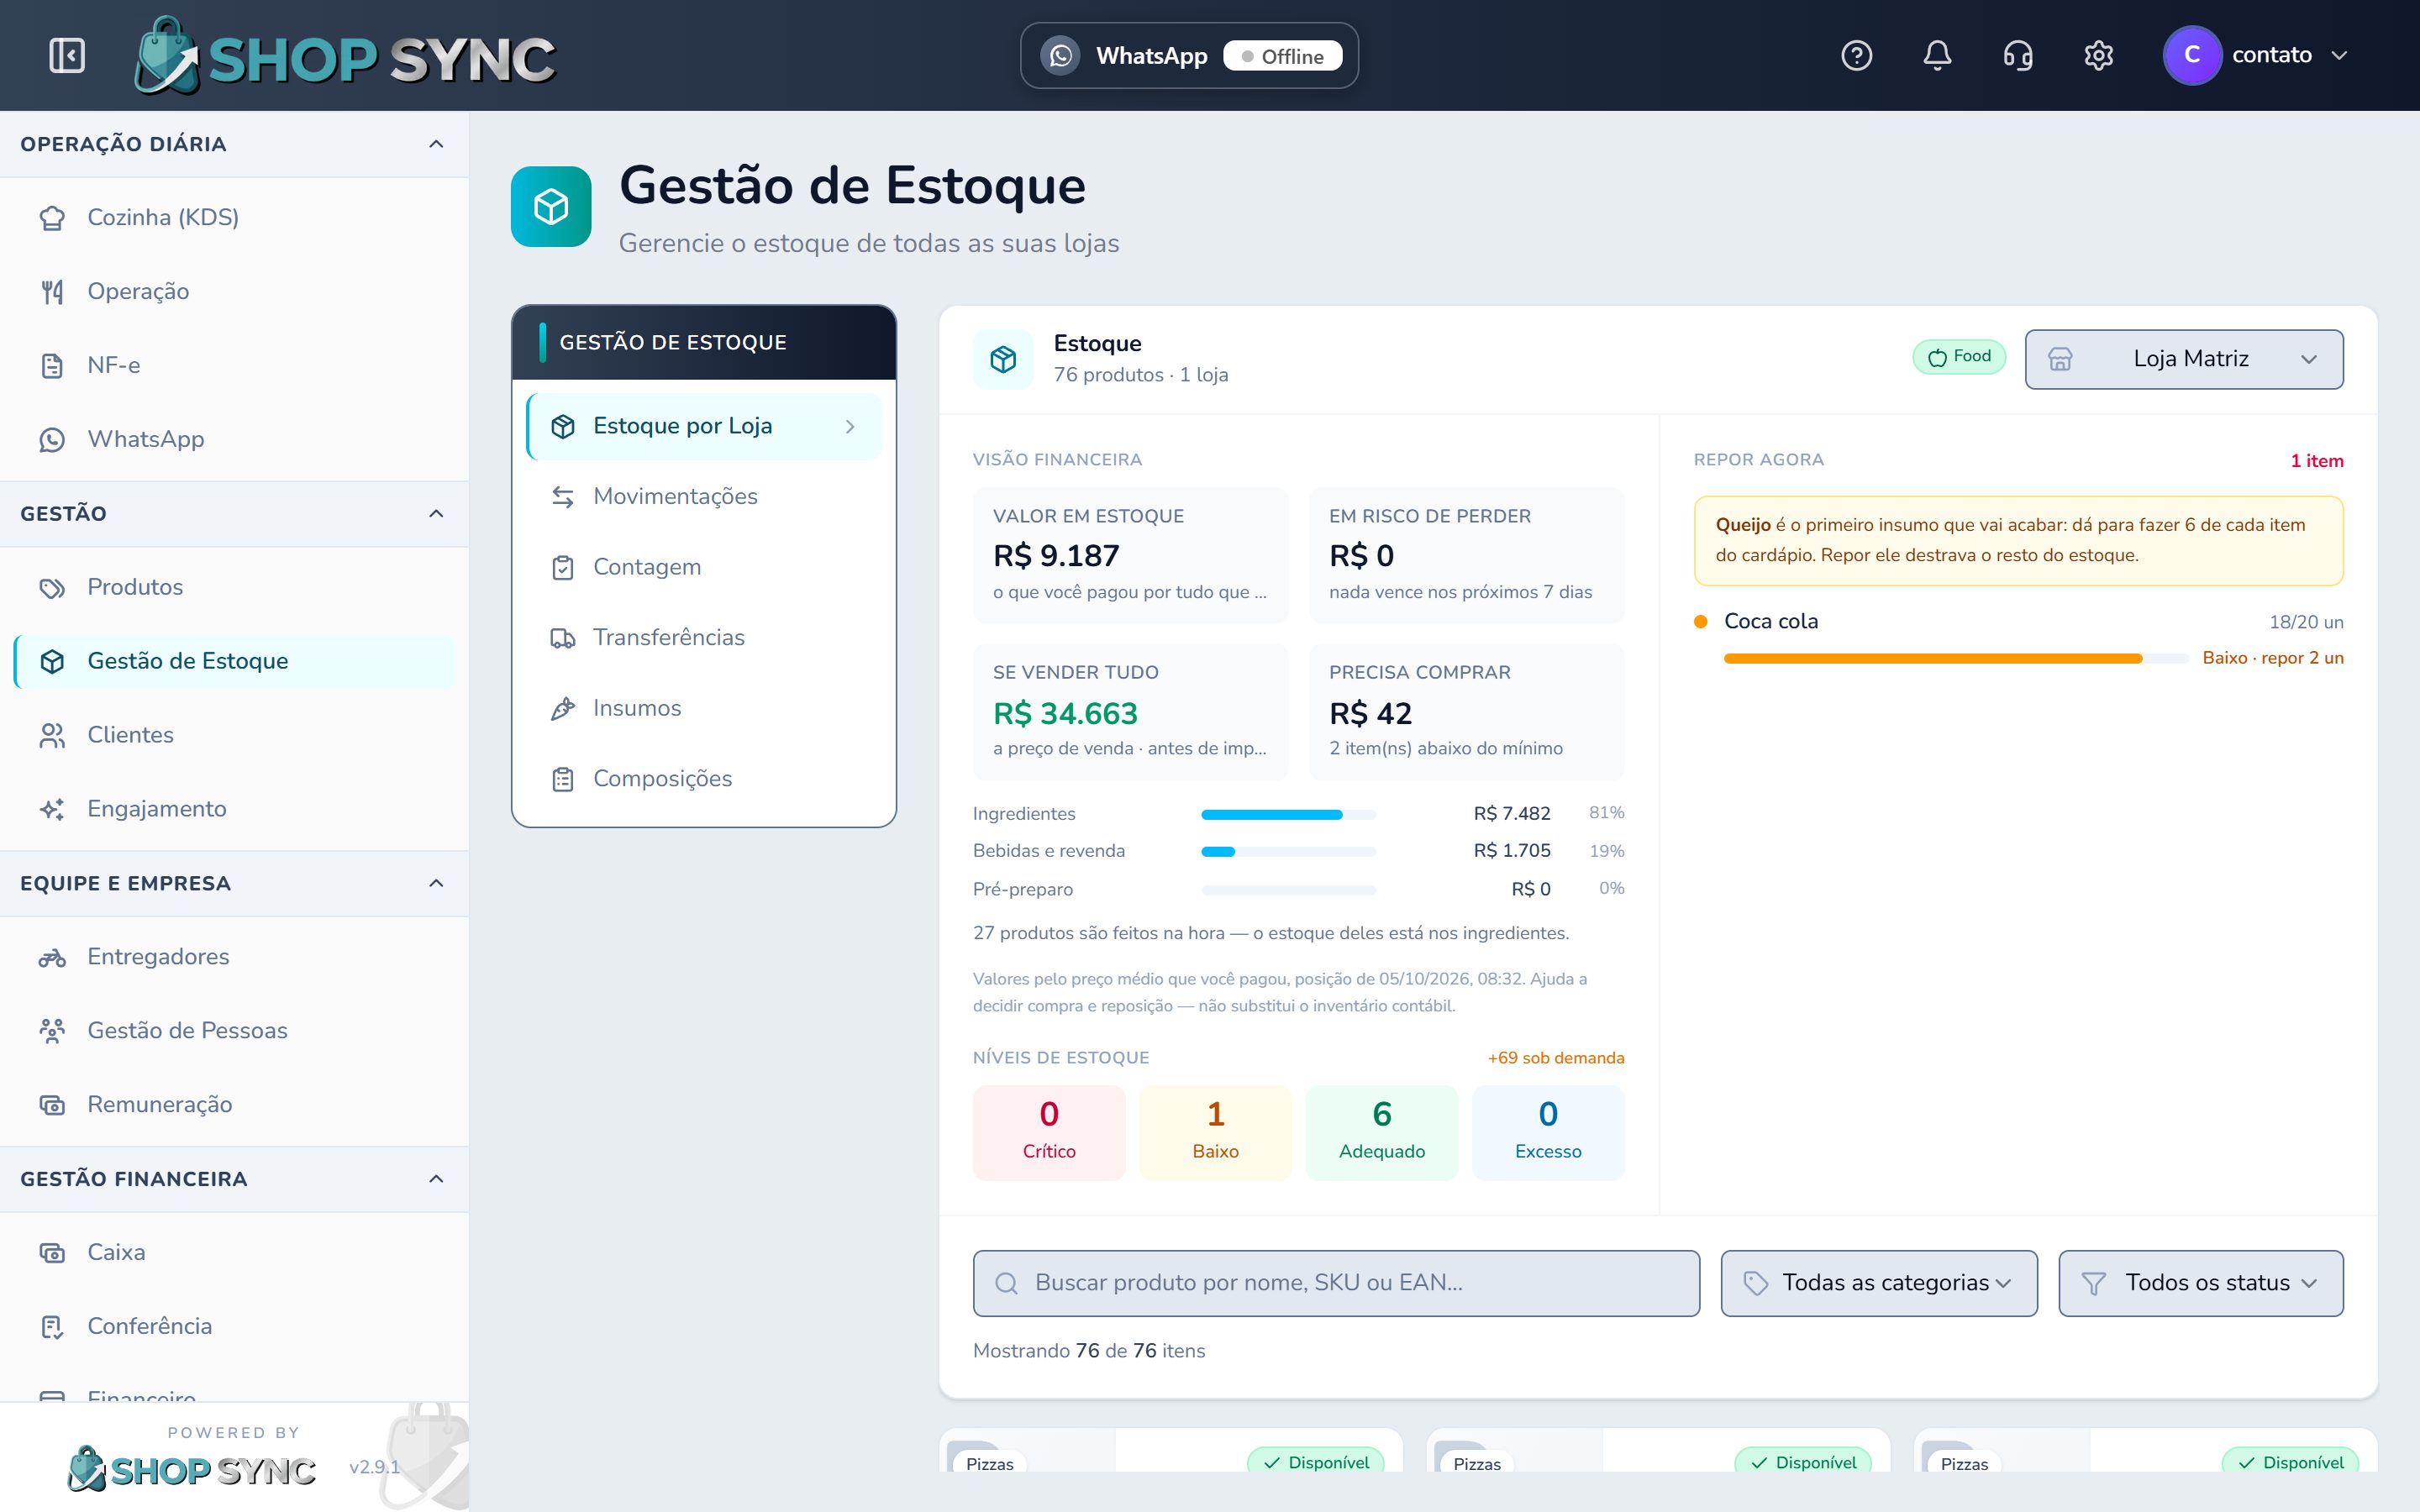Image resolution: width=2420 pixels, height=1512 pixels.
Task: Click the NF-e document icon
Action: click(x=52, y=366)
